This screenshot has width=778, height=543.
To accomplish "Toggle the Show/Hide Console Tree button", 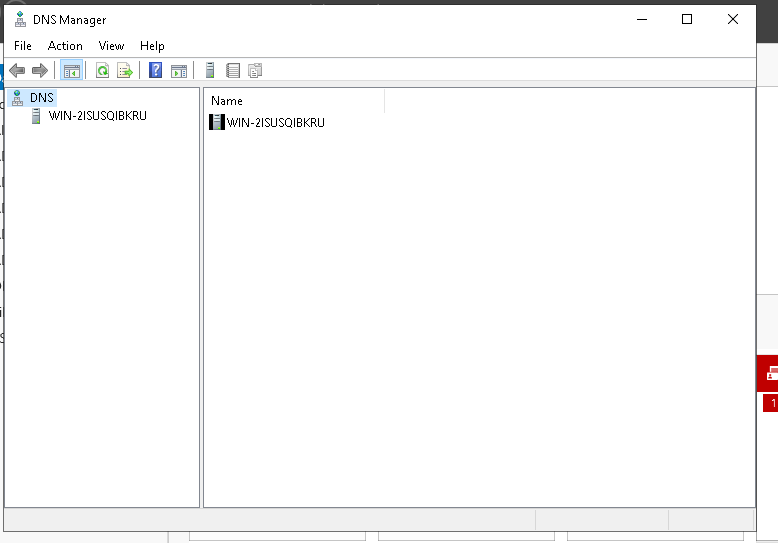I will [x=71, y=70].
